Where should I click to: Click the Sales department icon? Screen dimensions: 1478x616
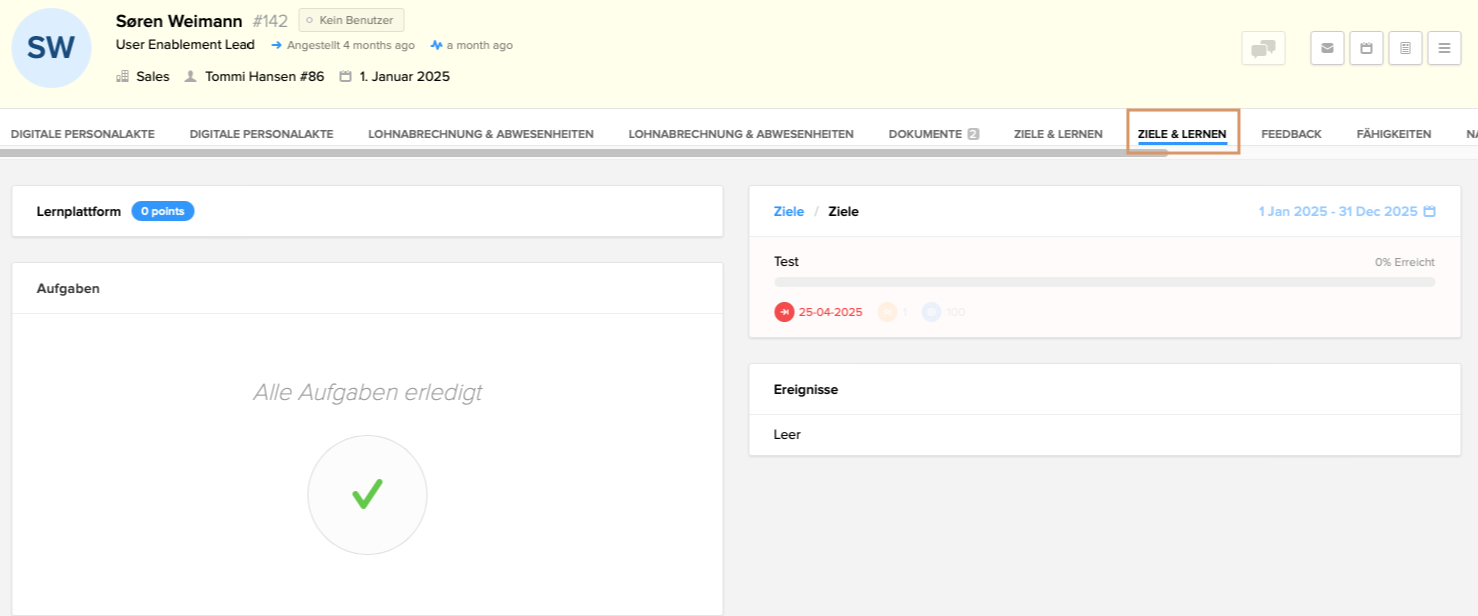click(x=122, y=76)
